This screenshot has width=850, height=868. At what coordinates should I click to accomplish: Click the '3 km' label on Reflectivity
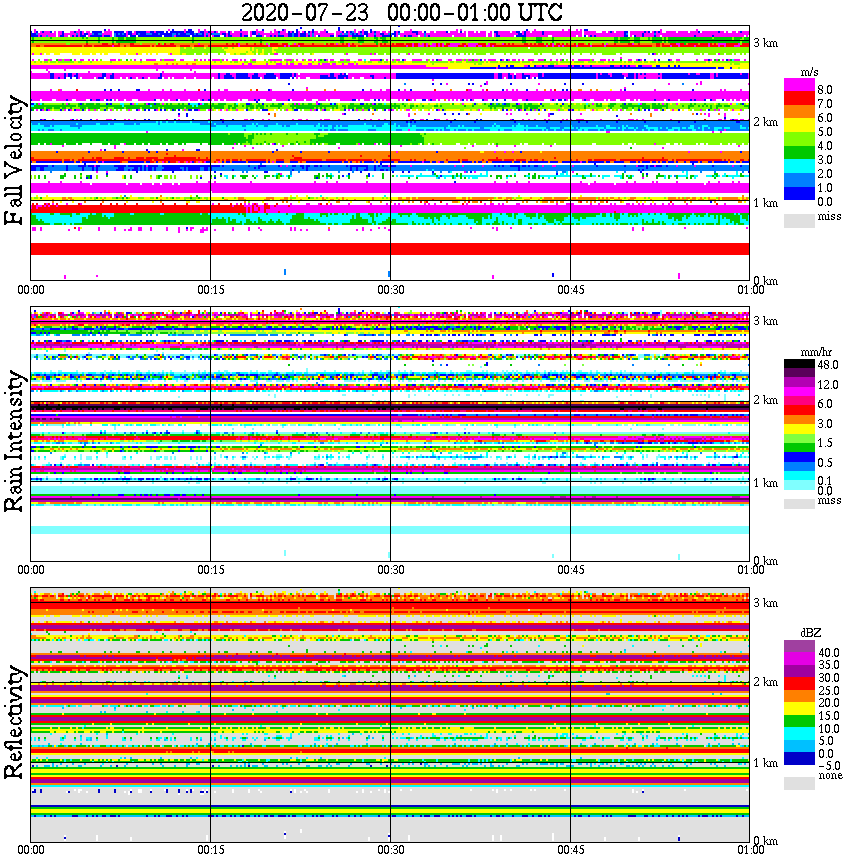click(x=765, y=603)
